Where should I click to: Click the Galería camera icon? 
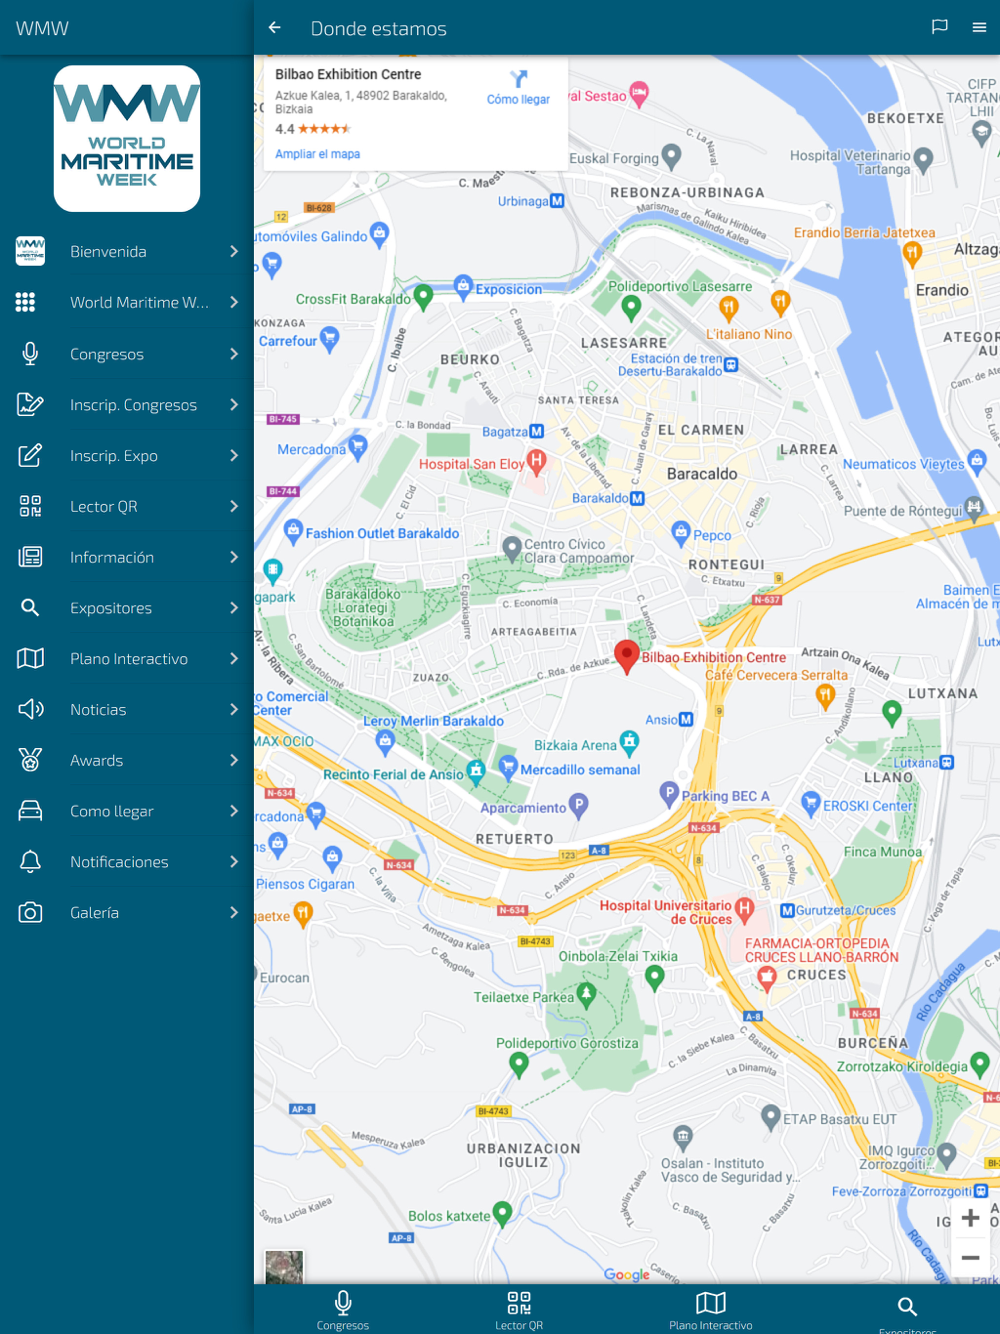point(30,912)
